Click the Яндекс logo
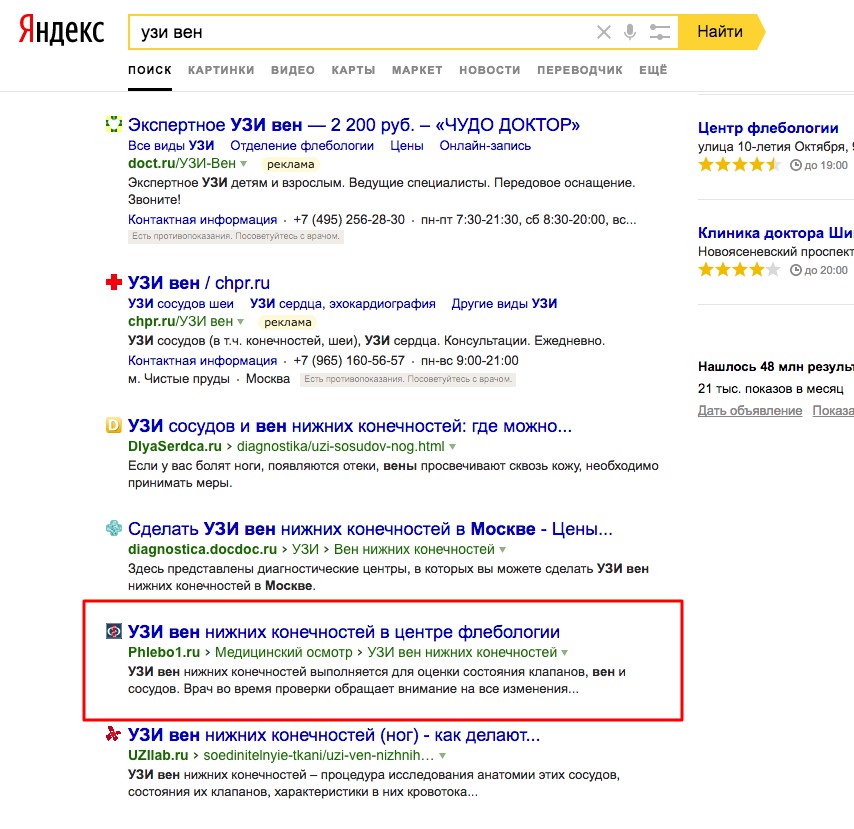 coord(61,30)
